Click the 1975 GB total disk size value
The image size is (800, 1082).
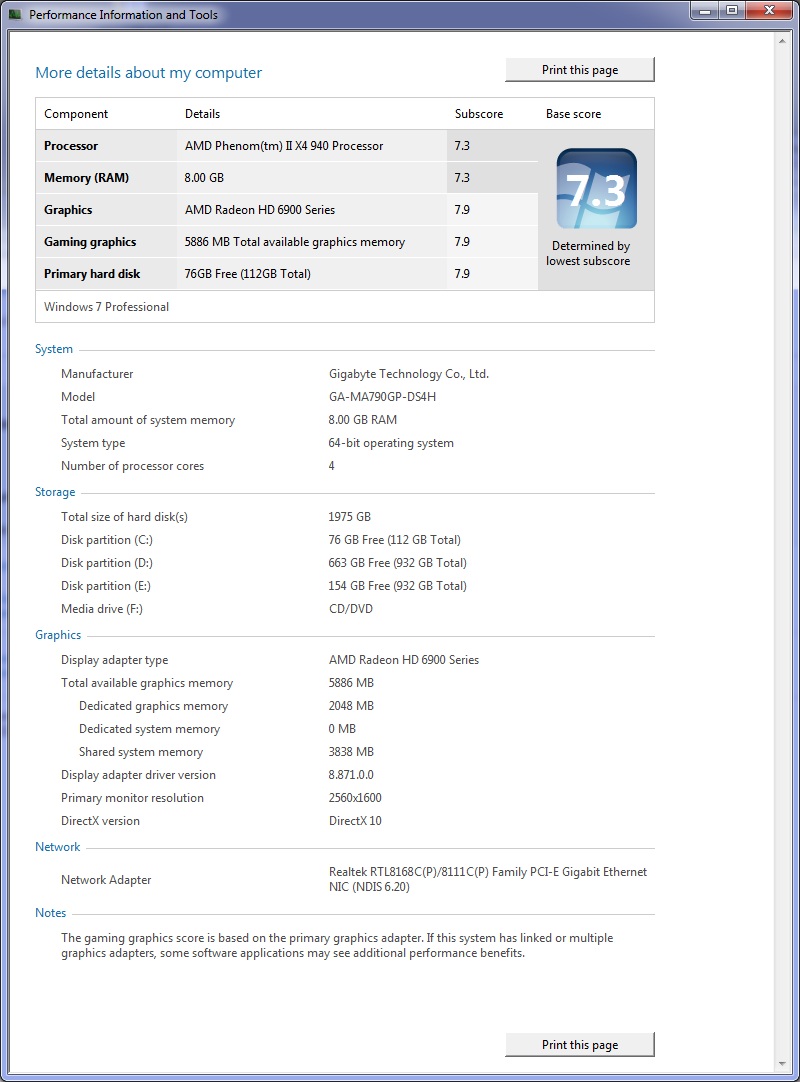click(x=349, y=517)
